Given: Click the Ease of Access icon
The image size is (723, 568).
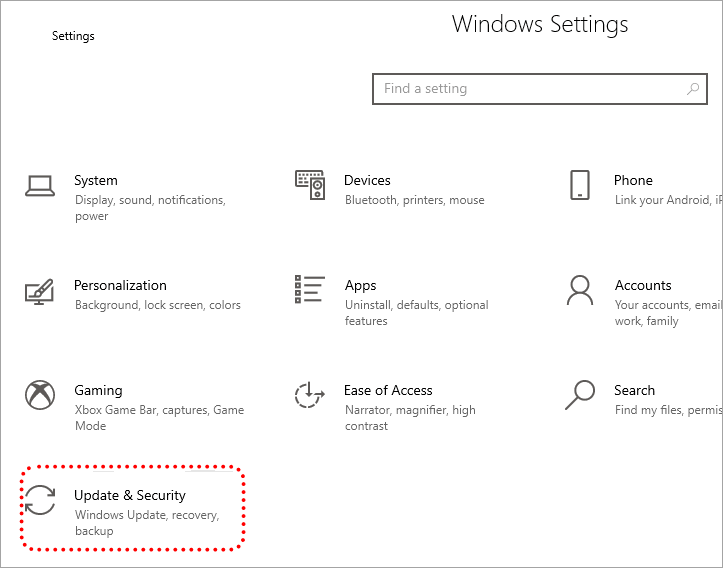Looking at the screenshot, I should pos(310,395).
